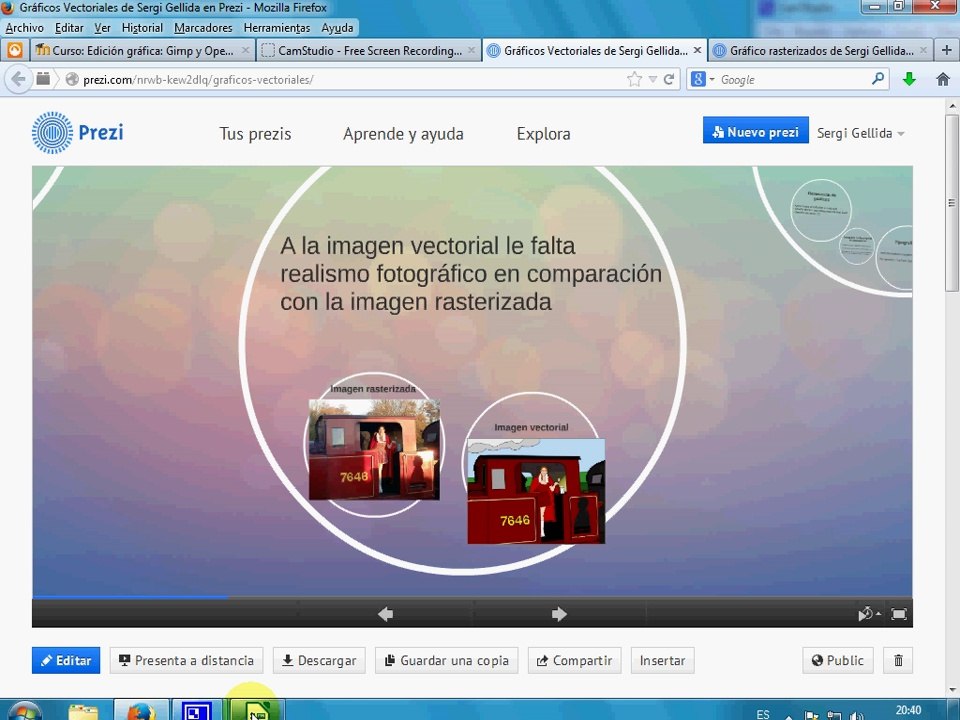Image resolution: width=960 pixels, height=720 pixels.
Task: Open search engine selector dropdown
Action: [702, 79]
